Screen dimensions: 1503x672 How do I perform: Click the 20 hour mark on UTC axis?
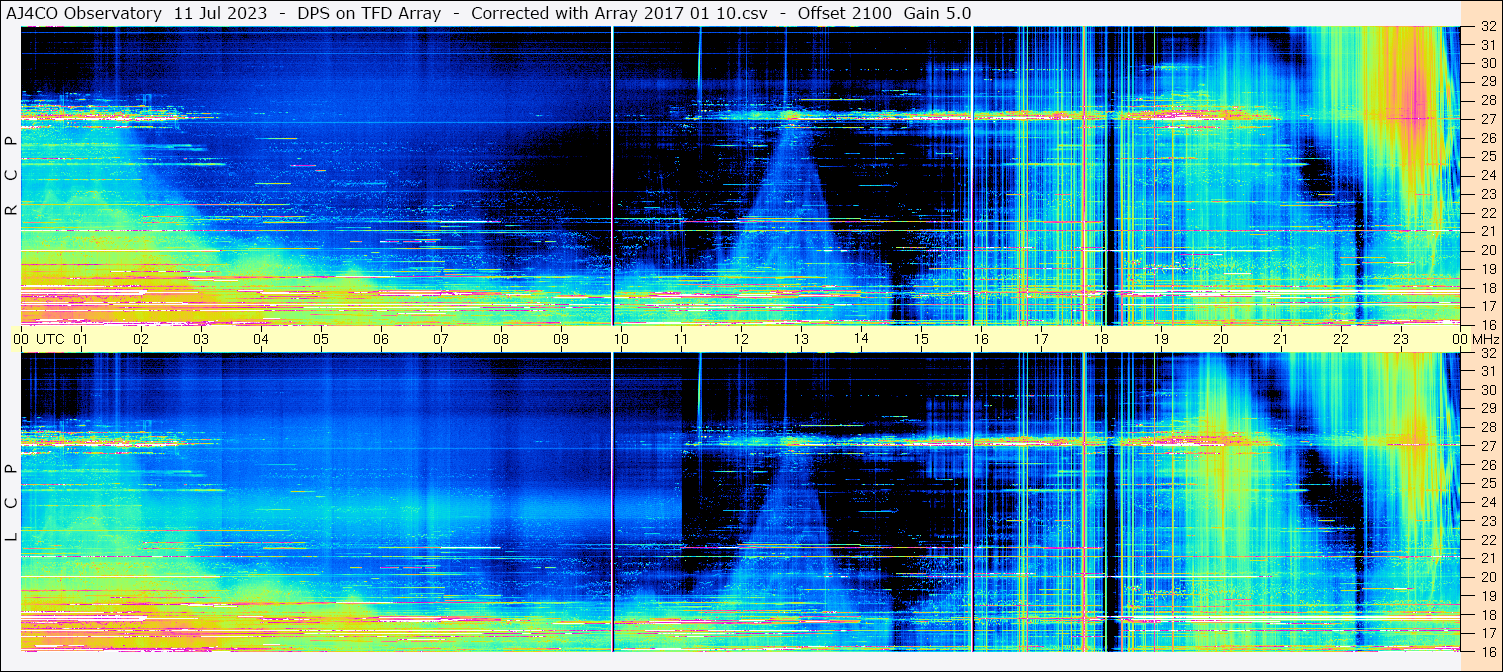1221,339
